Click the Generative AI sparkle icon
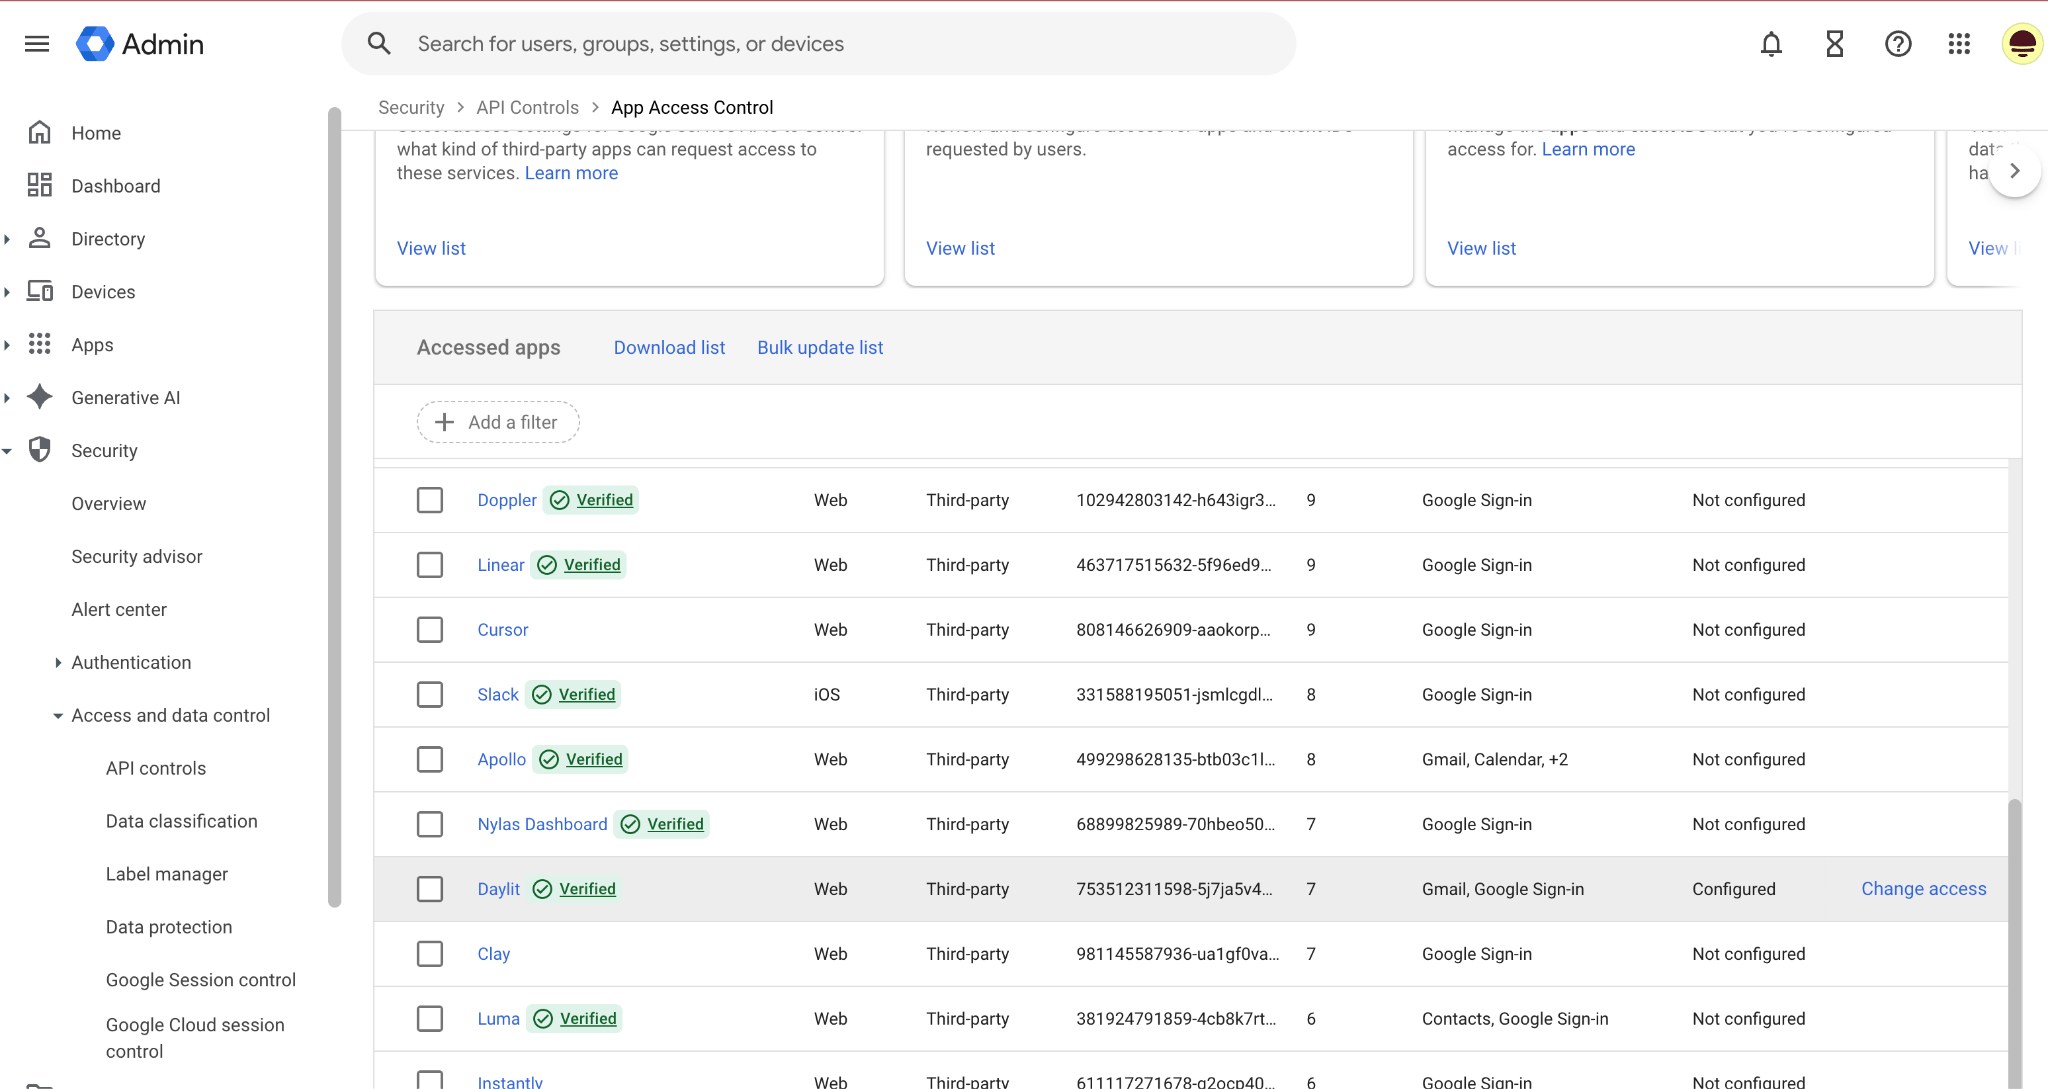This screenshot has height=1089, width=2048. [x=40, y=398]
